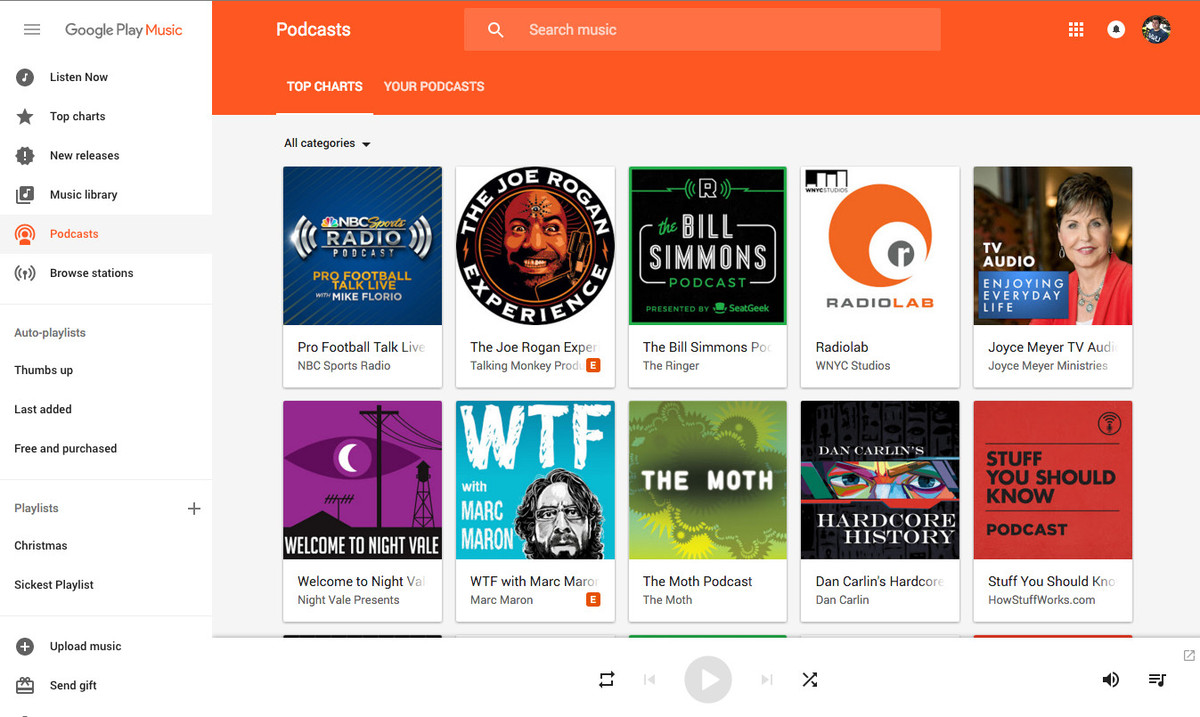Viewport: 1200px width, 717px height.
Task: Open Stuff You Should Know artwork
Action: point(1053,480)
